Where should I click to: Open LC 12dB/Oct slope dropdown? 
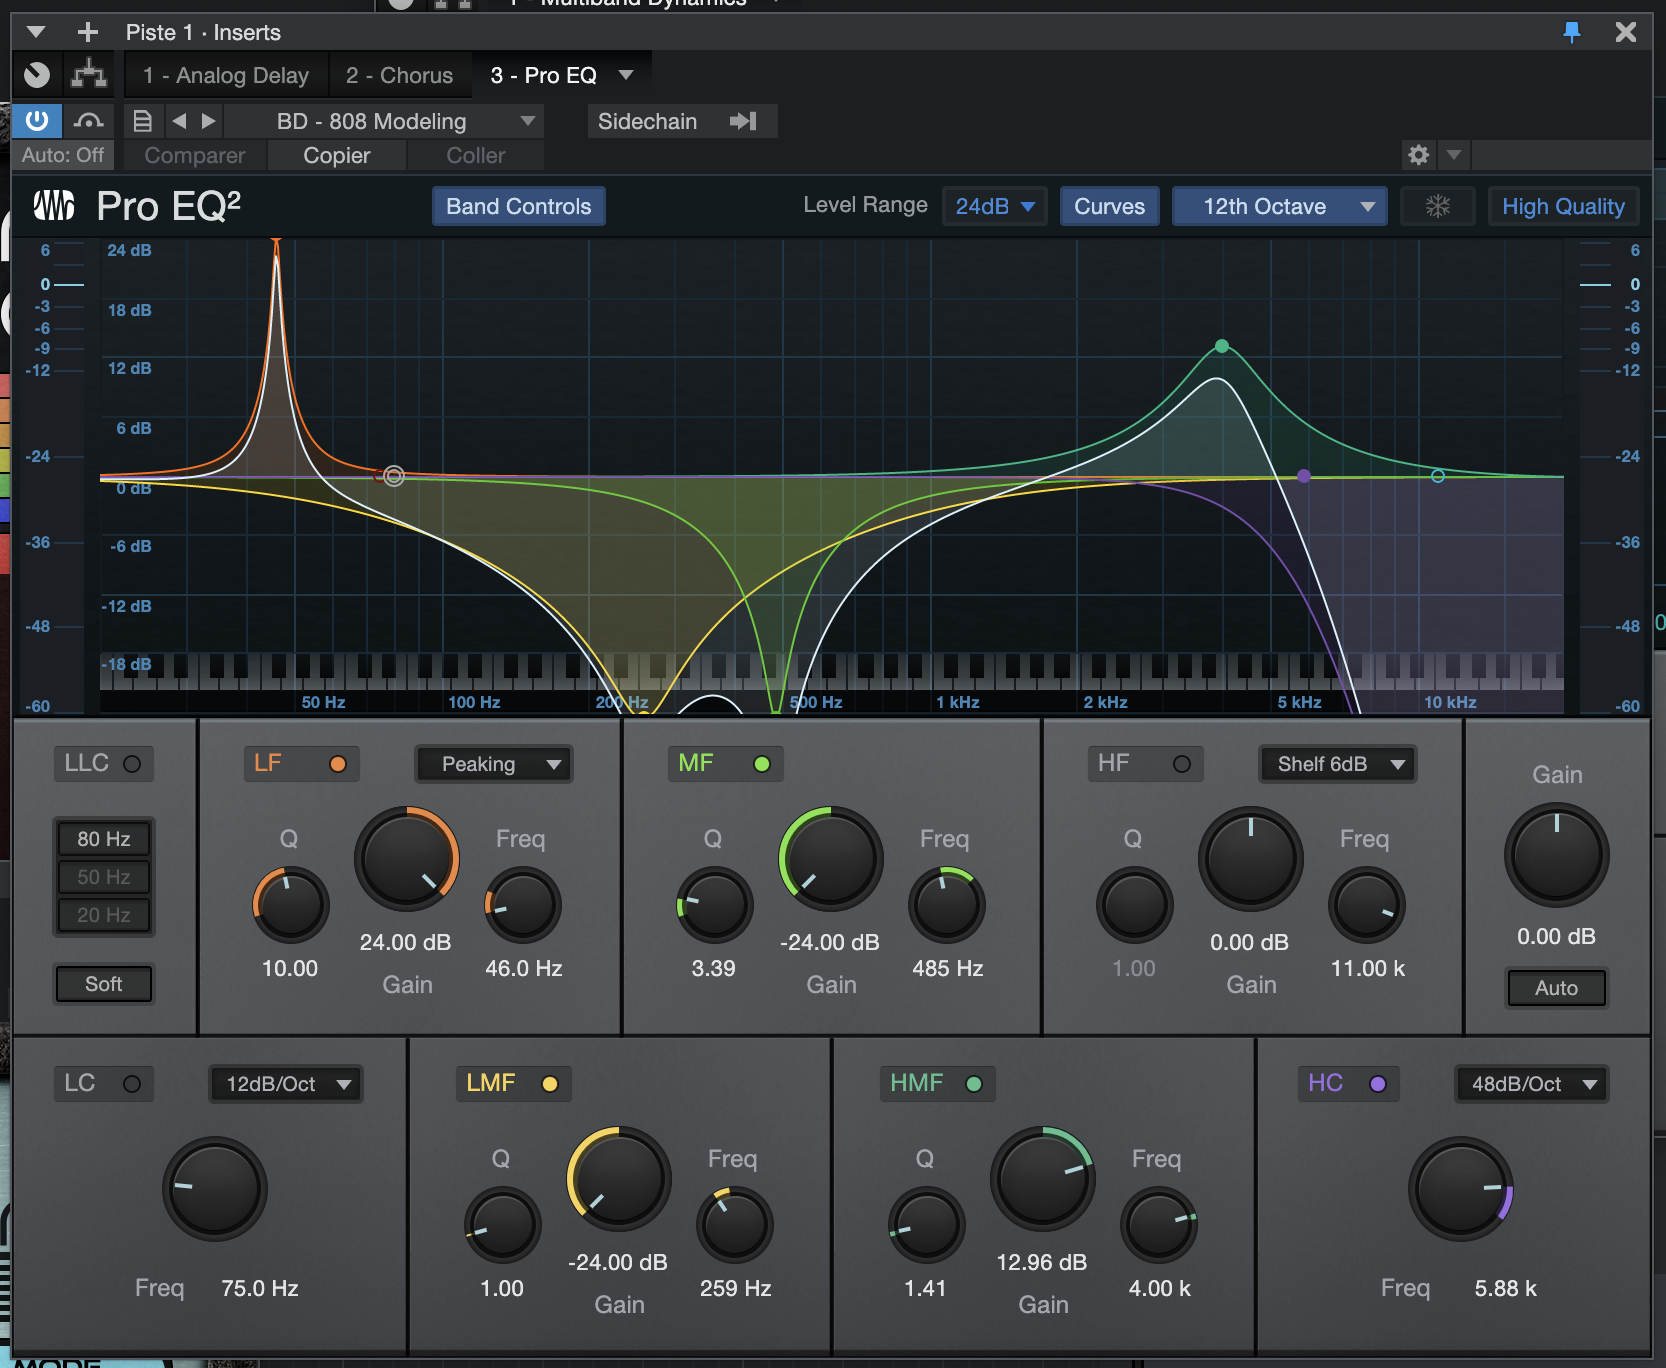(286, 1084)
